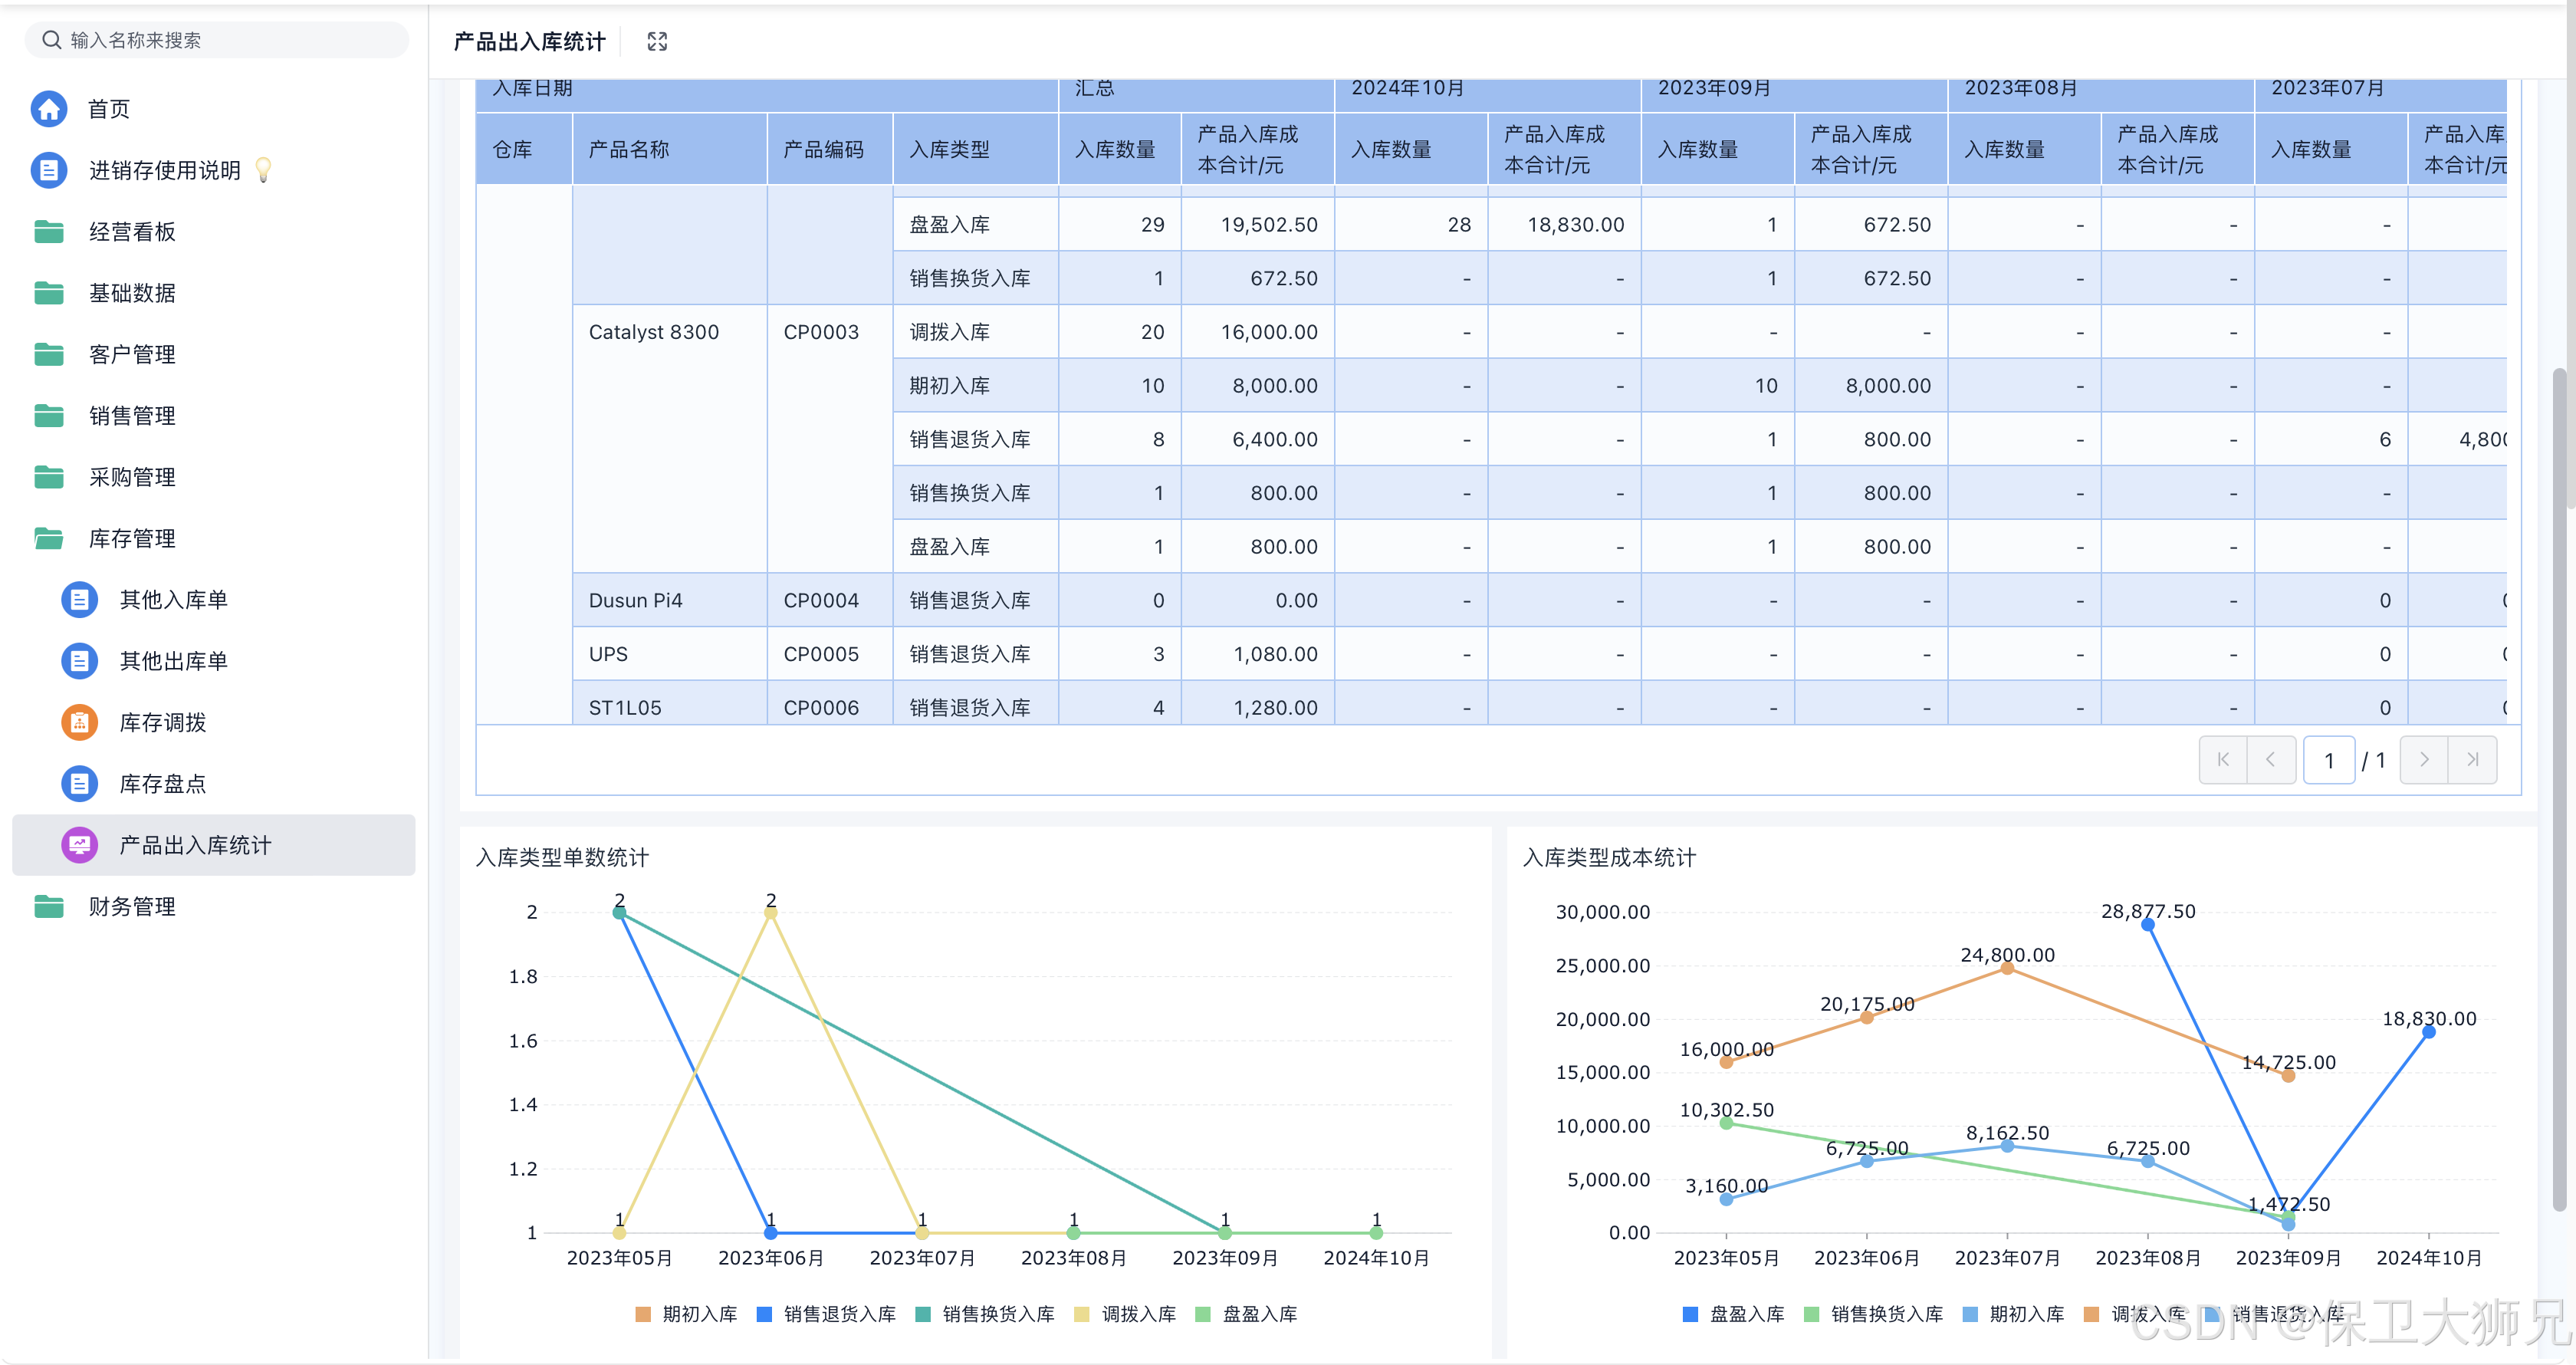
Task: Click the 库存盘点 icon
Action: 80,784
